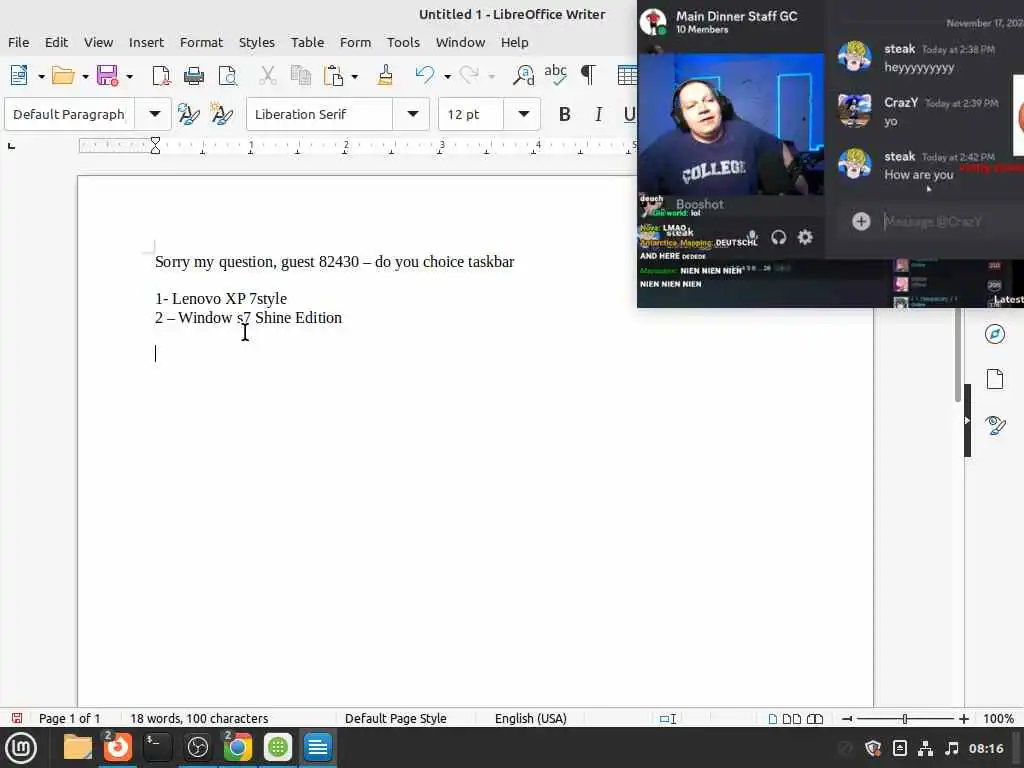The width and height of the screenshot is (1024, 768).
Task: Export directly as PDF
Action: (x=161, y=76)
